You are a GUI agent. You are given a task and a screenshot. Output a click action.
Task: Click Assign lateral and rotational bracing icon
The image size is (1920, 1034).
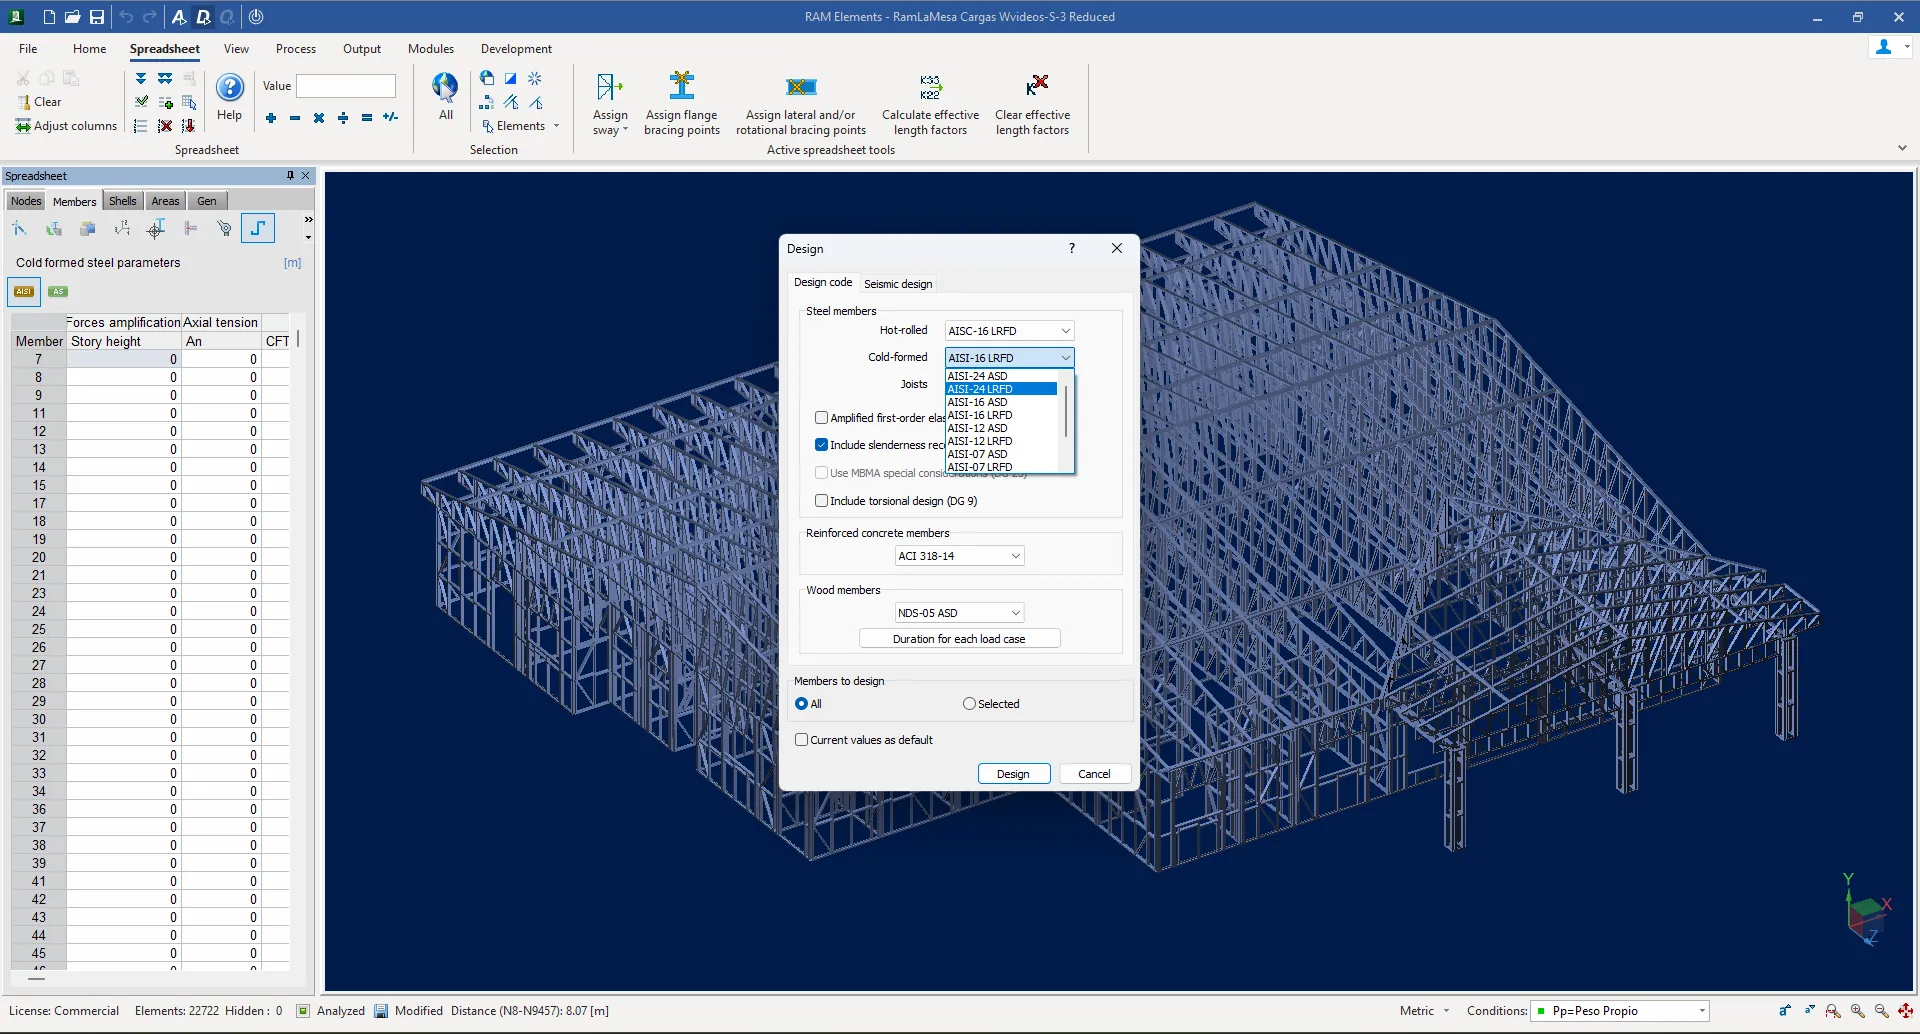801,87
